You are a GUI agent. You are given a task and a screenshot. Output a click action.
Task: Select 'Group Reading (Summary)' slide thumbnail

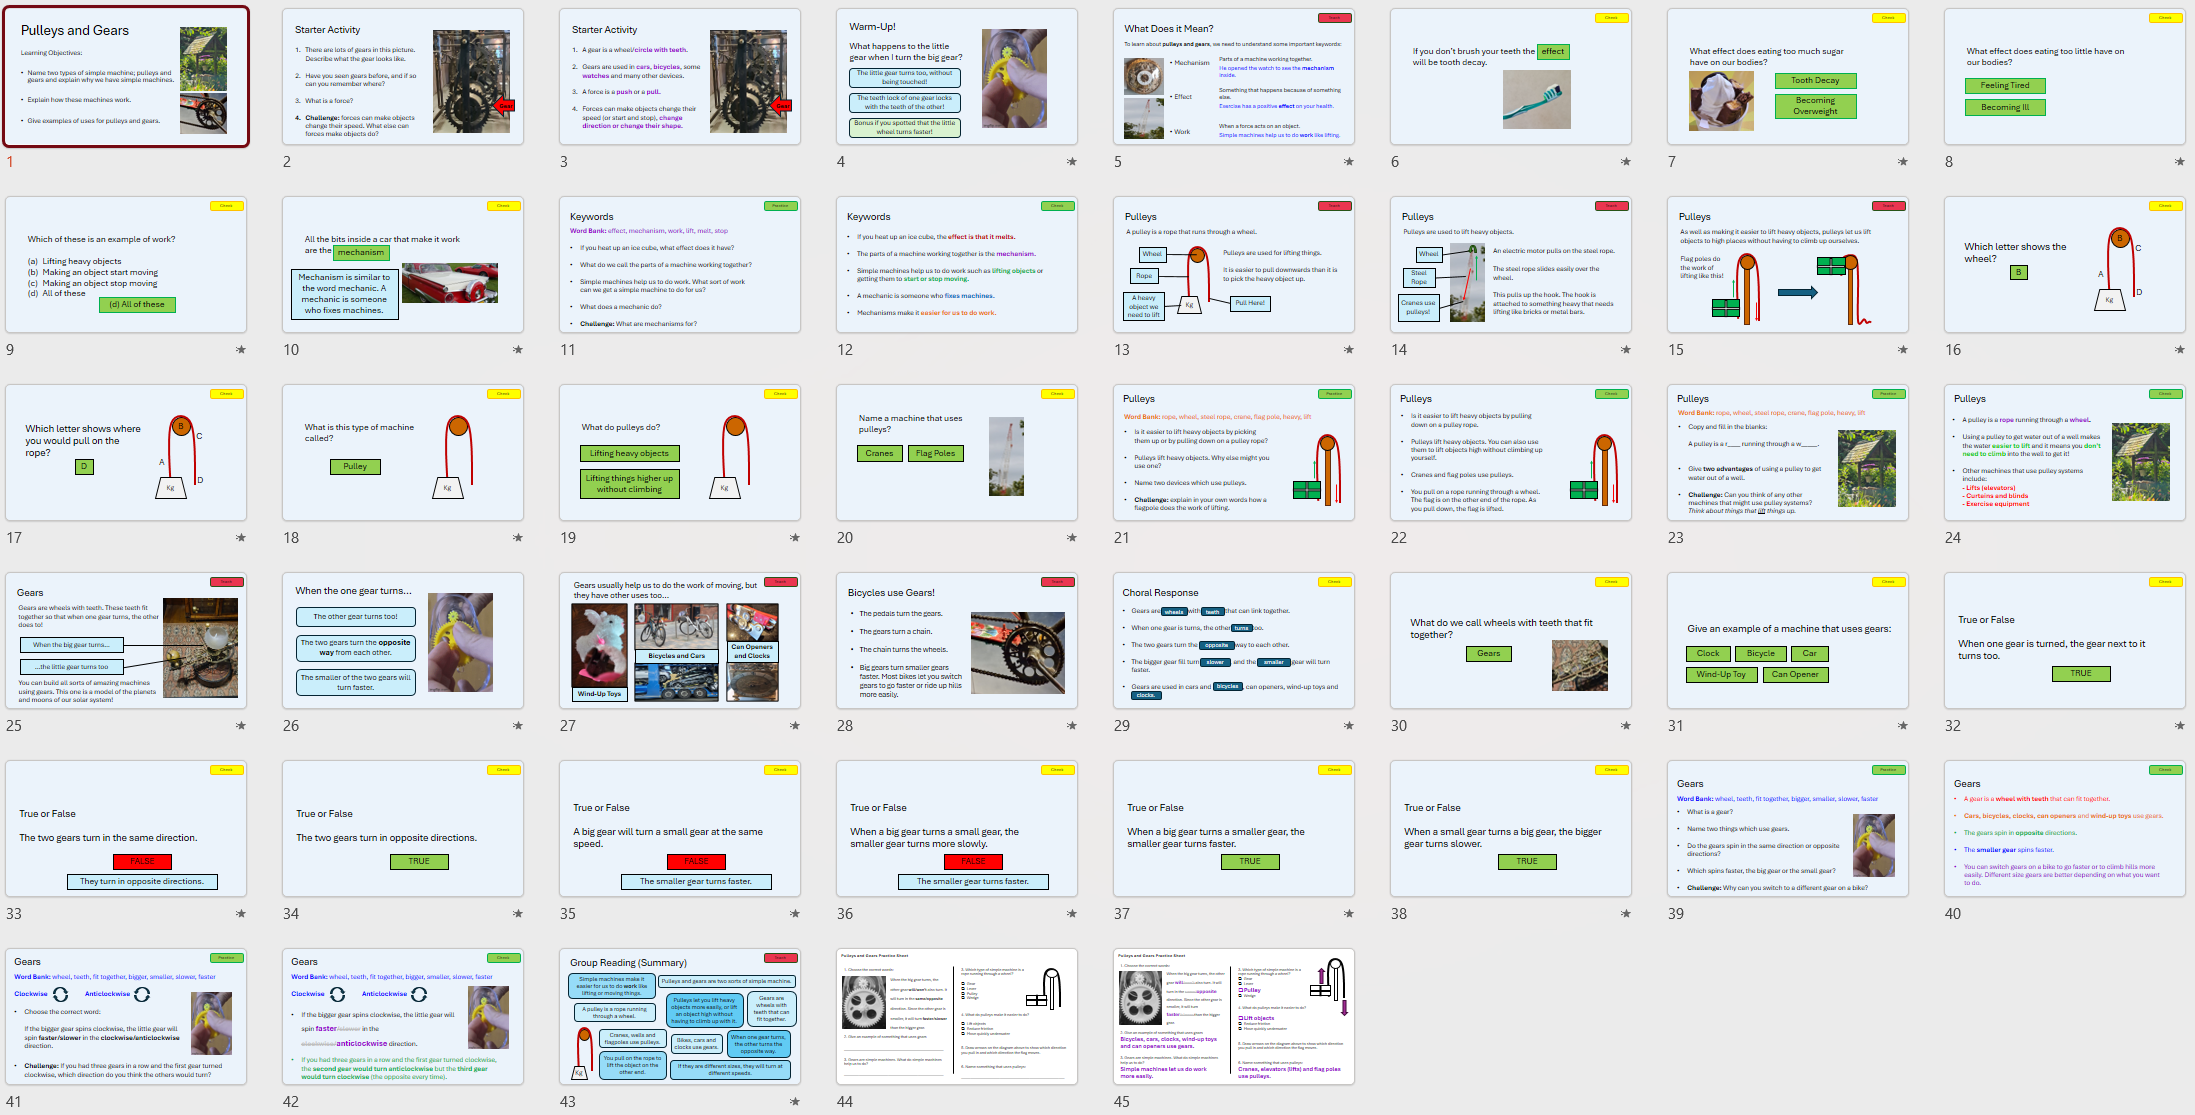pos(679,1017)
